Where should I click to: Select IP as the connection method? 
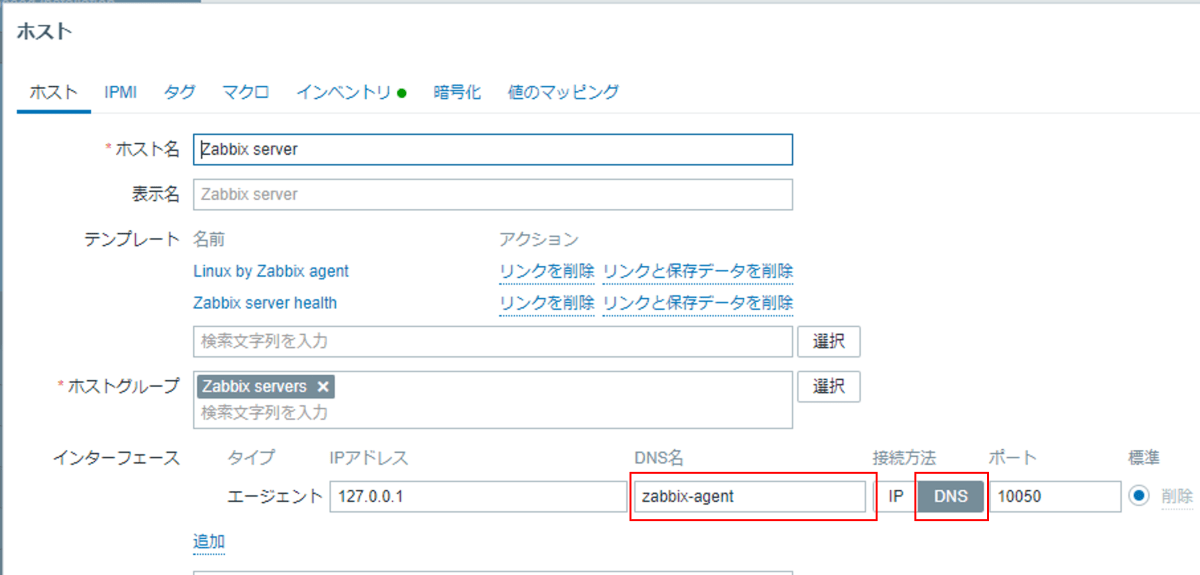(896, 496)
